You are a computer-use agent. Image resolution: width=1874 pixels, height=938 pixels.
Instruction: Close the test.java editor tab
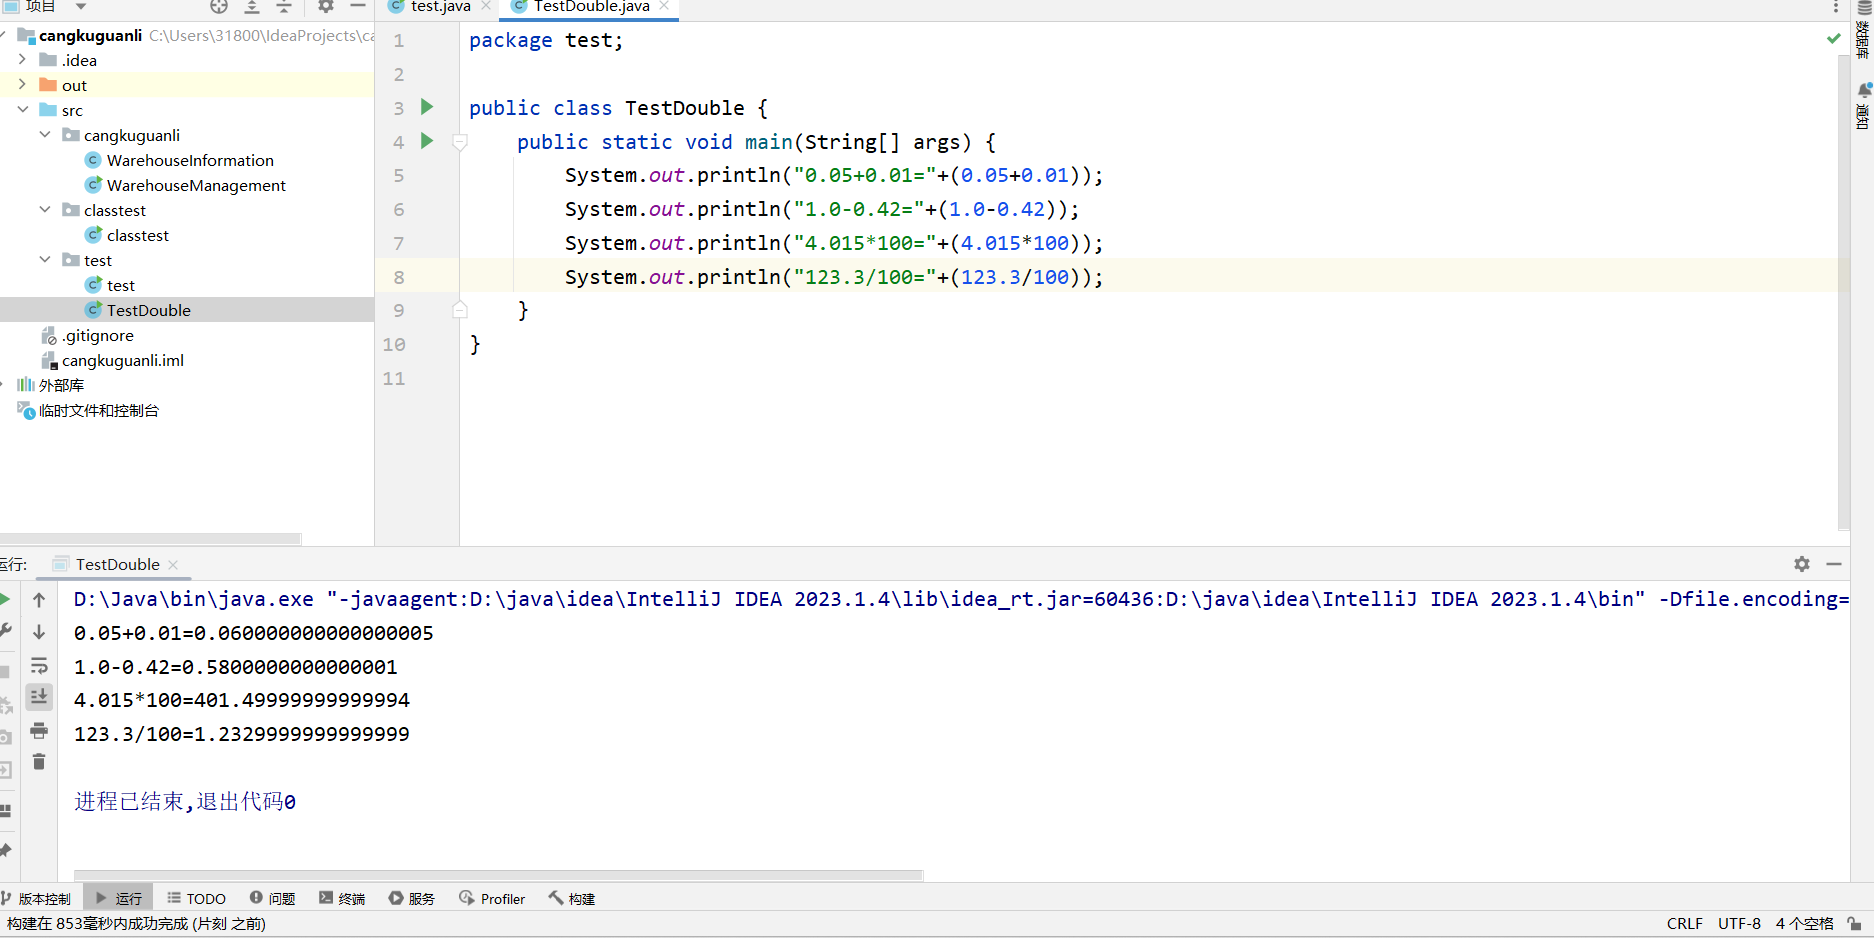click(486, 6)
